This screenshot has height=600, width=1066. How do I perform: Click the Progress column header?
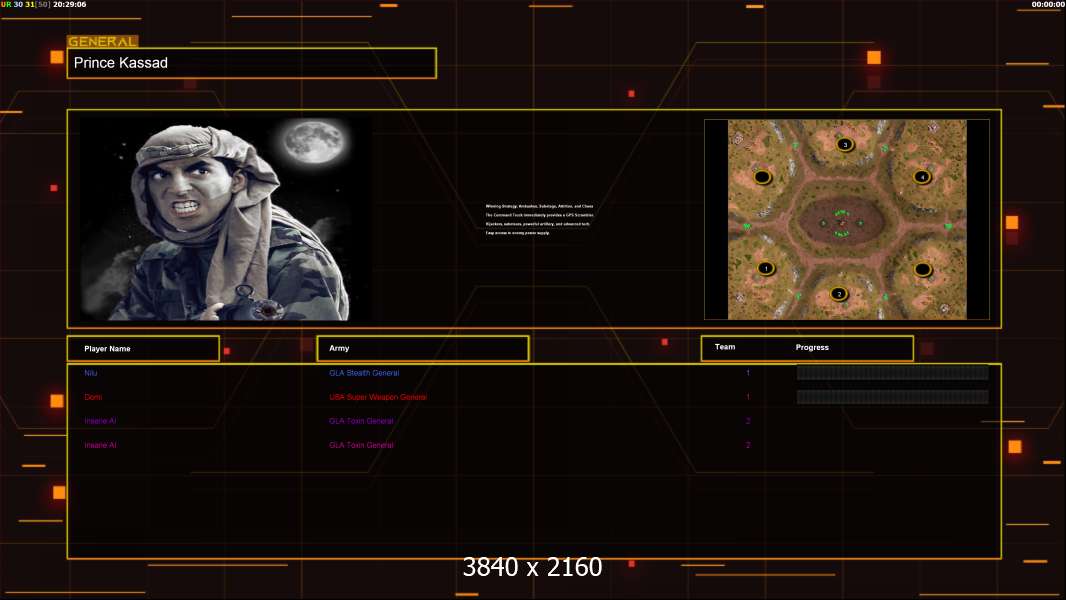point(812,347)
